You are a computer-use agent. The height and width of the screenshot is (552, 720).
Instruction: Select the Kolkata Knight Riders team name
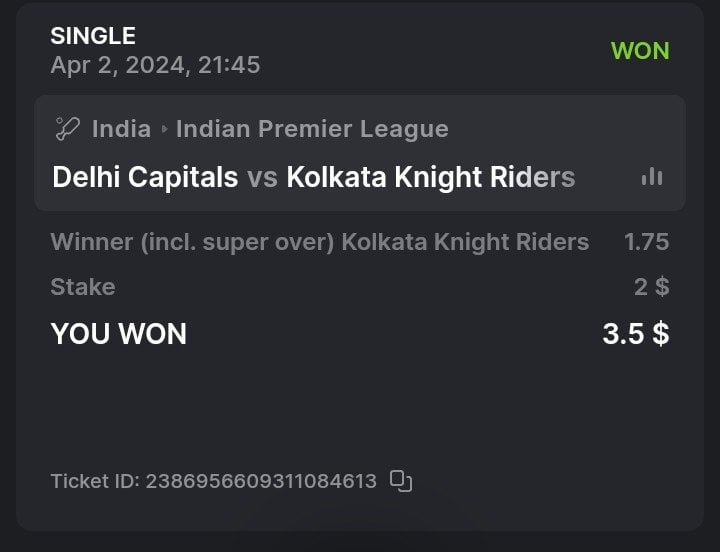[430, 178]
